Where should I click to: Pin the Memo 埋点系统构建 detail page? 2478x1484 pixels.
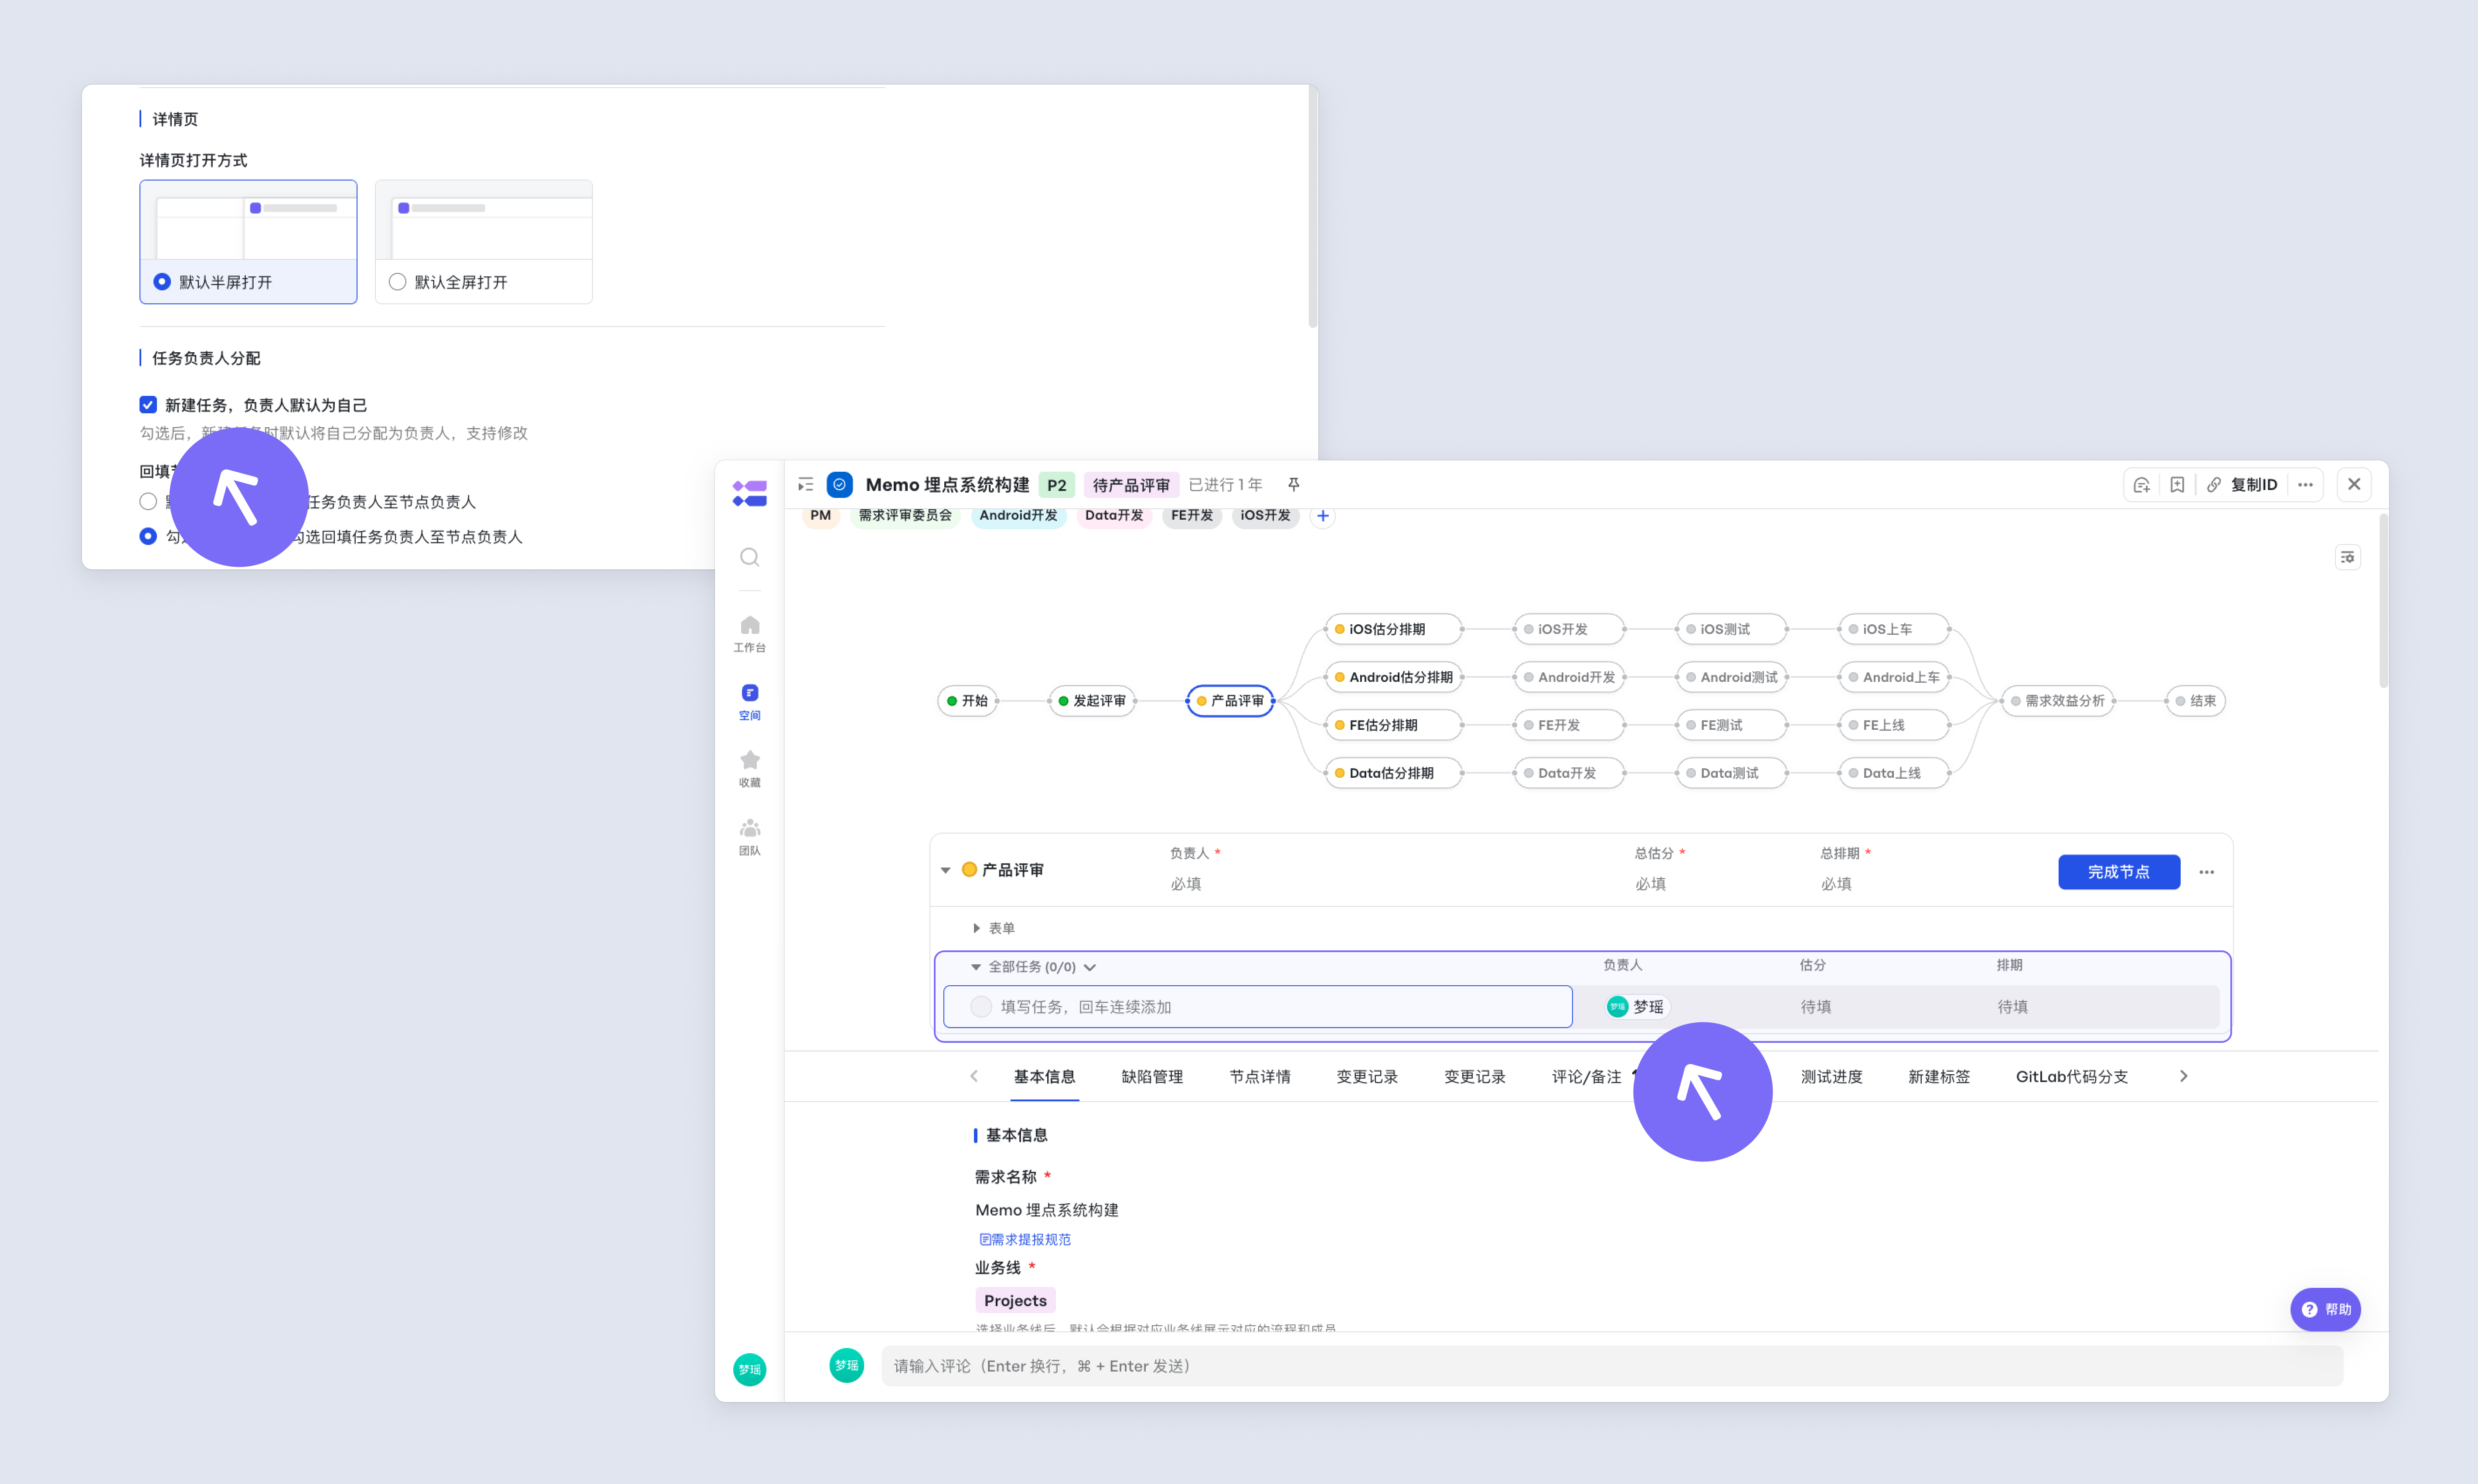[1294, 485]
